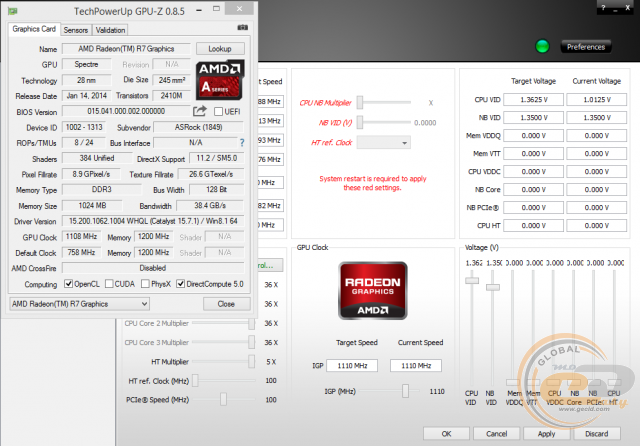The height and width of the screenshot is (446, 640).
Task: Switch to the Validation tab
Action: 110,30
